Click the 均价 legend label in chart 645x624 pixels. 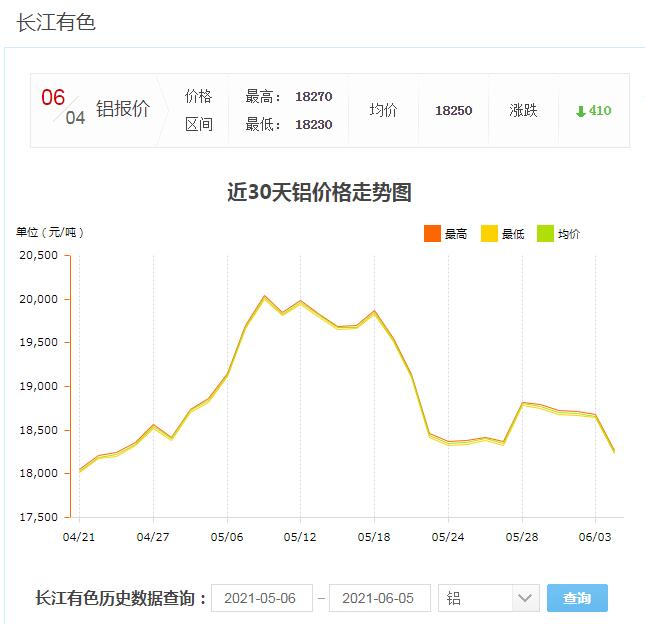[x=569, y=234]
